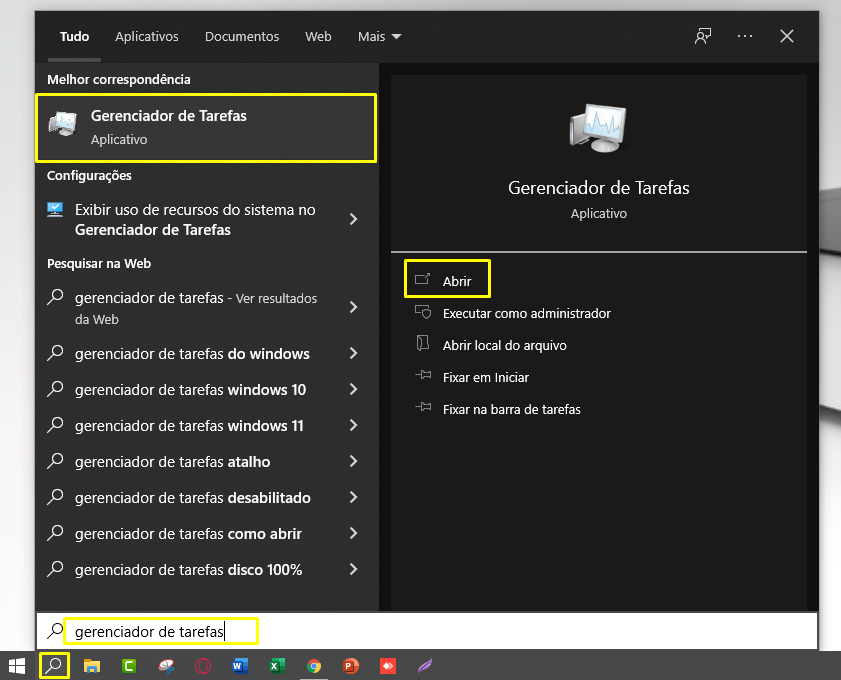This screenshot has height=680, width=841.
Task: Click the search icon beside 'do windows' suggestion
Action: coord(55,353)
